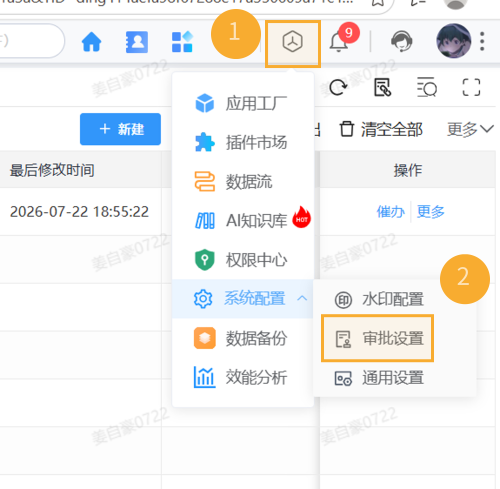The width and height of the screenshot is (500, 489).
Task: Open the search filter list icon
Action: [x=427, y=87]
